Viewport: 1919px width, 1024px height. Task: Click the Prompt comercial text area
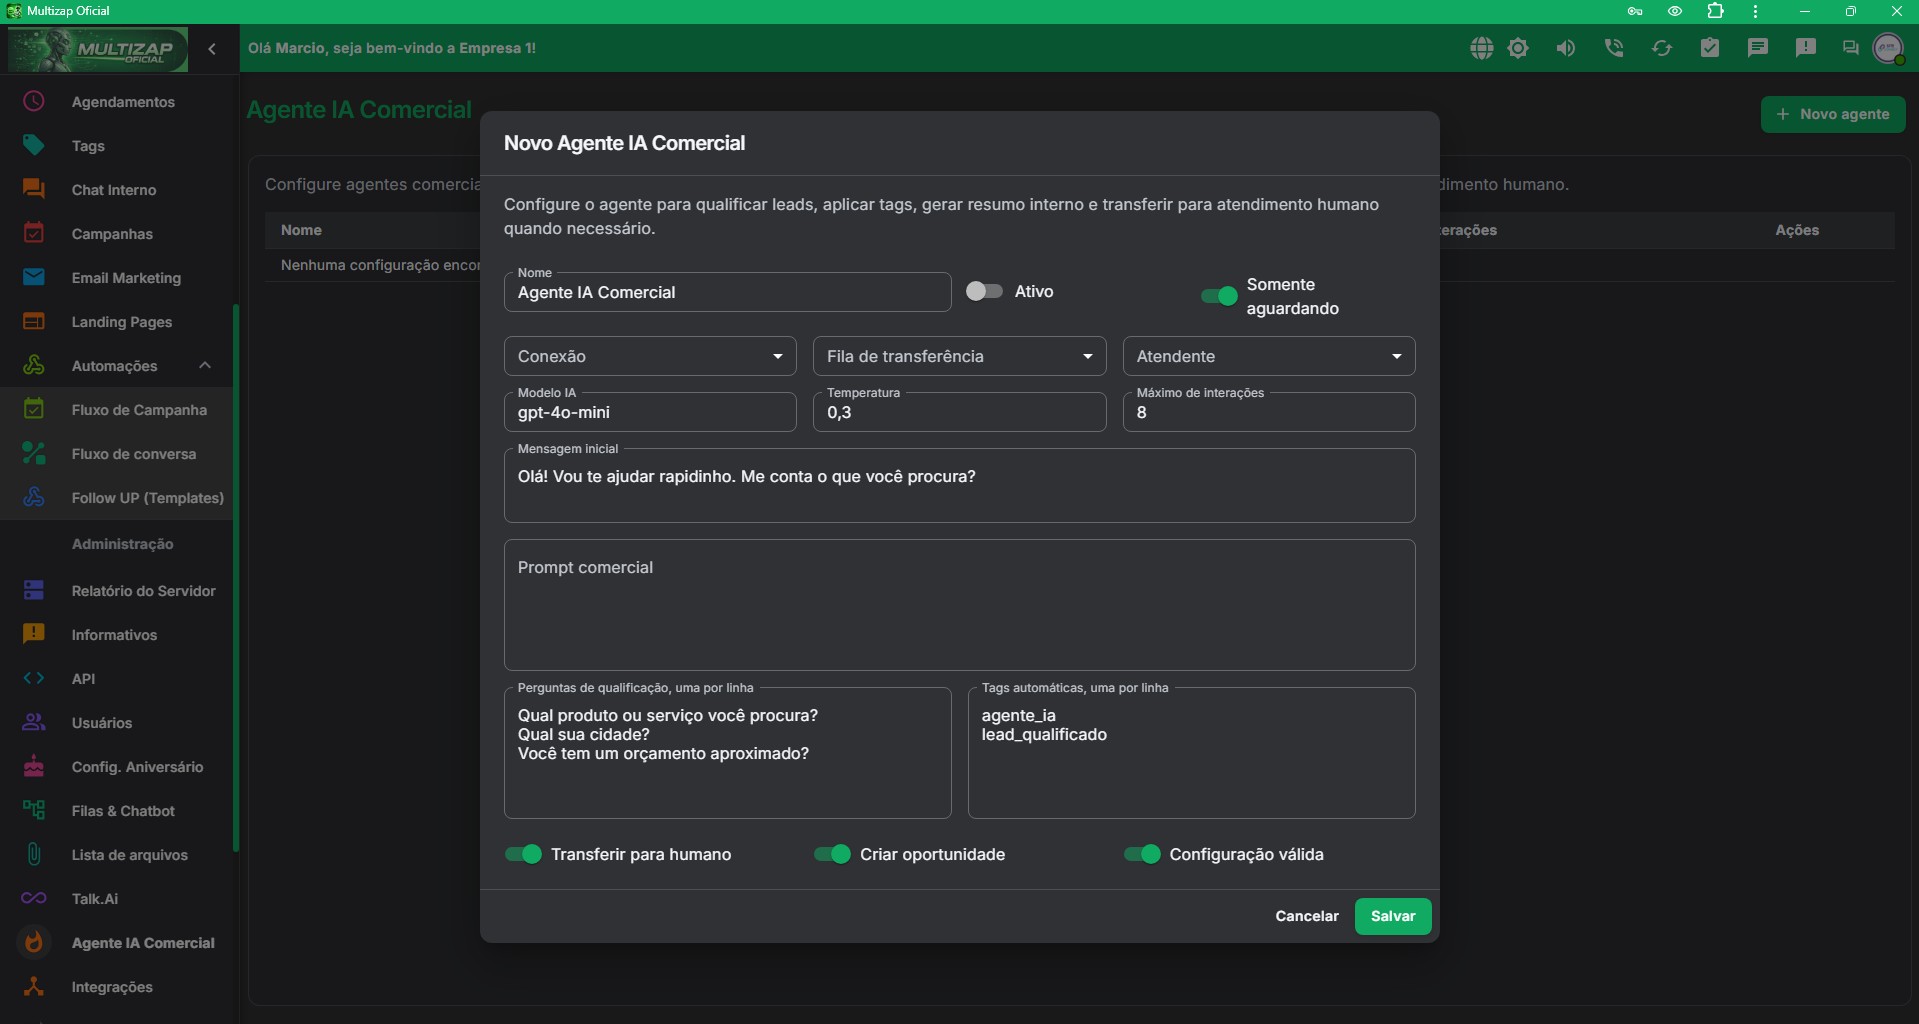click(960, 605)
